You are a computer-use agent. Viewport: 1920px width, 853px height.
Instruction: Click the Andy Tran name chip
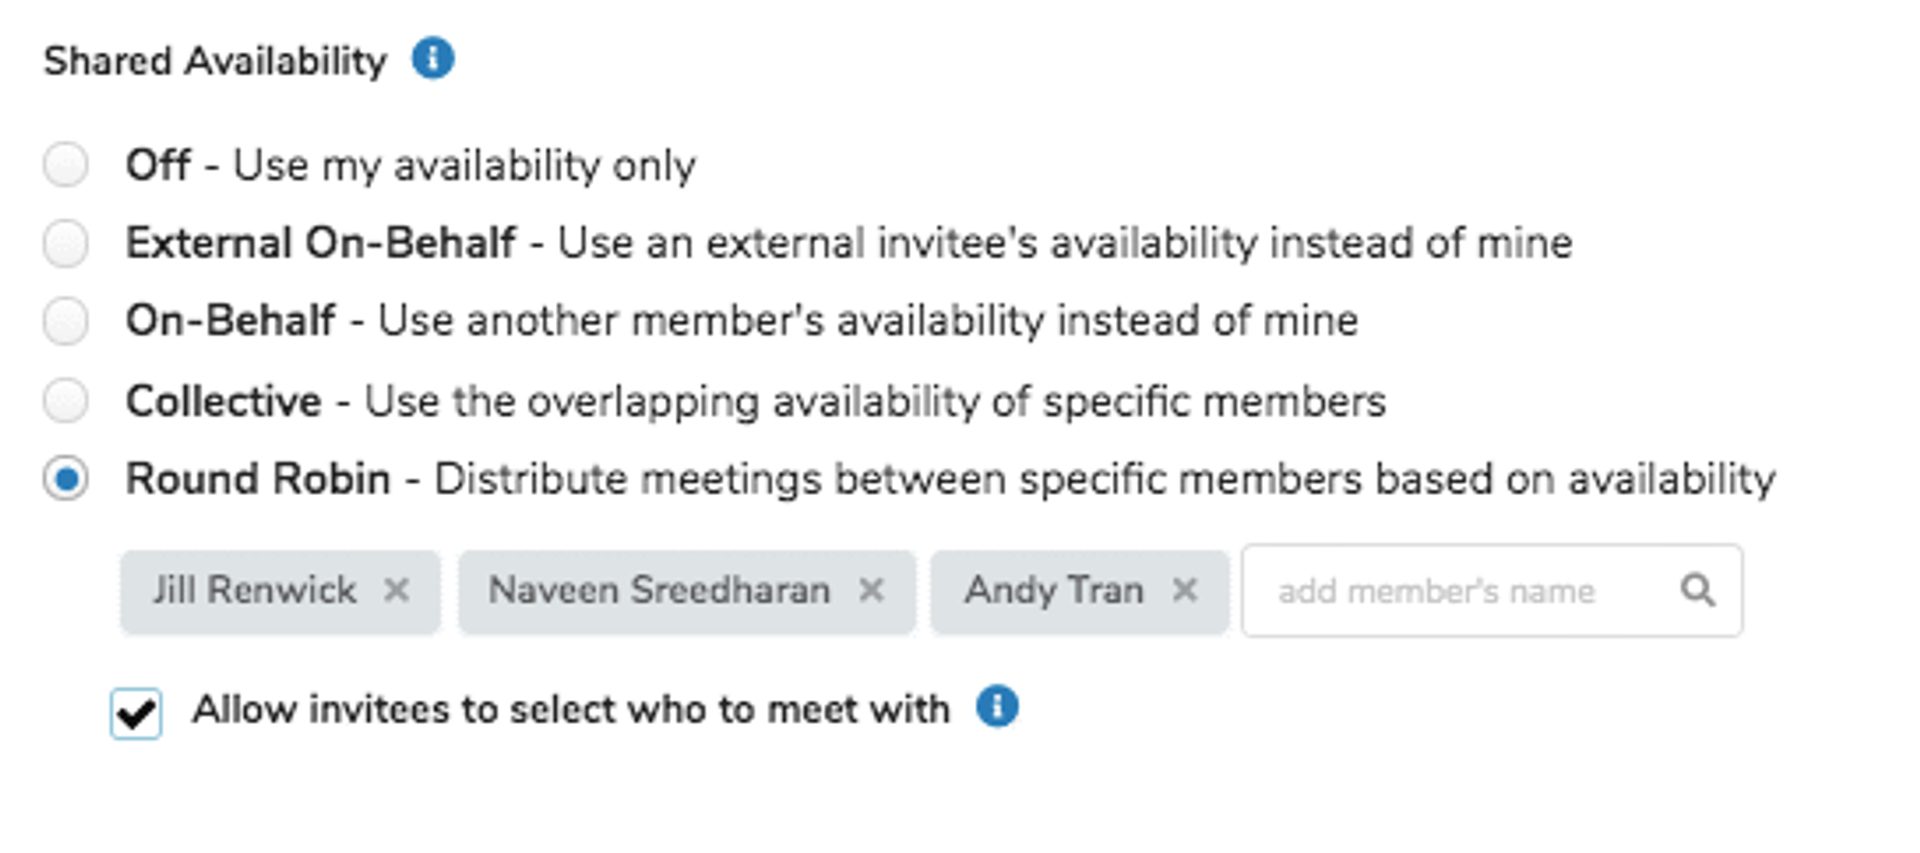coord(1053,590)
